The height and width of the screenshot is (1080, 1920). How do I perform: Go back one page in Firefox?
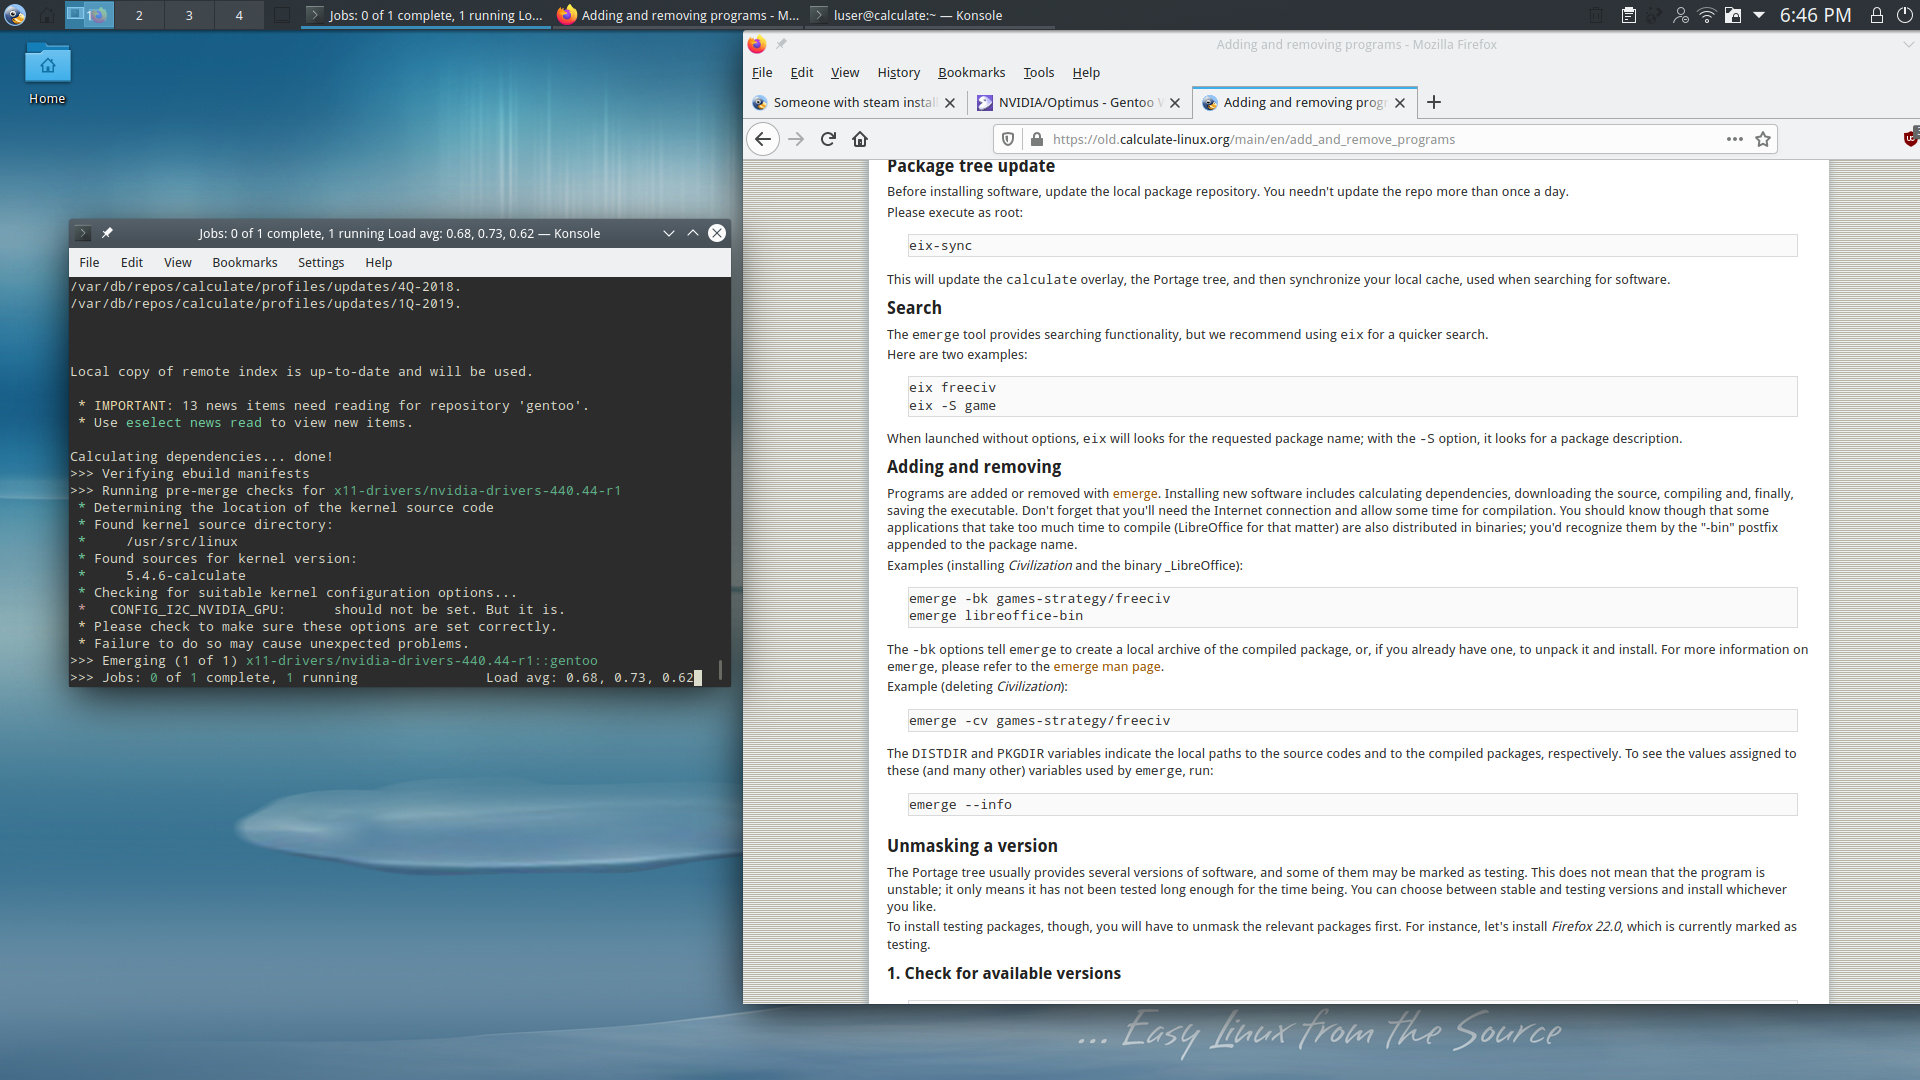pos(763,139)
